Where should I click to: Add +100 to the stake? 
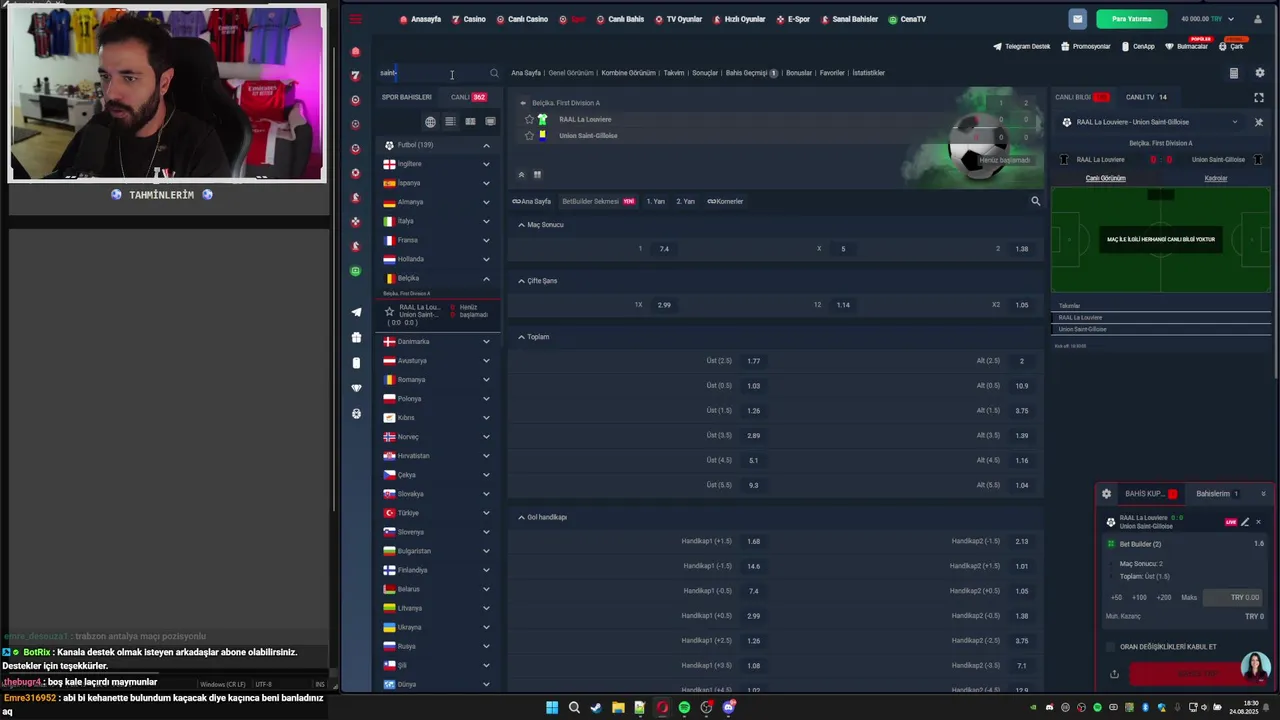point(1139,597)
